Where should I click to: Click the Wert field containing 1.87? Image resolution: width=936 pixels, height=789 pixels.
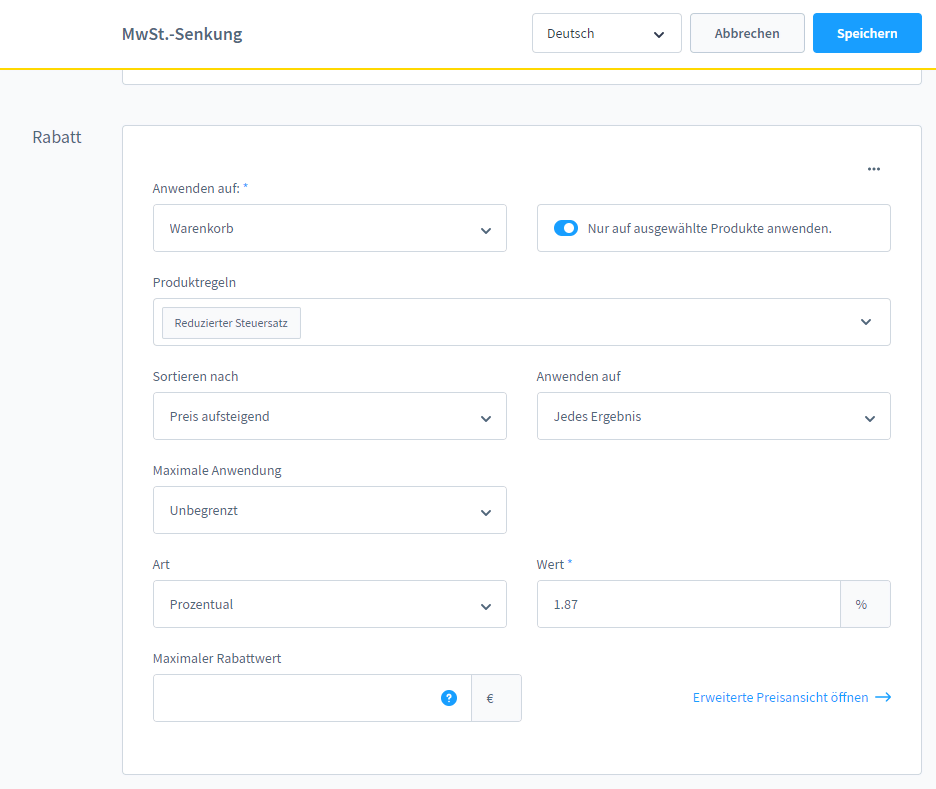[x=688, y=604]
